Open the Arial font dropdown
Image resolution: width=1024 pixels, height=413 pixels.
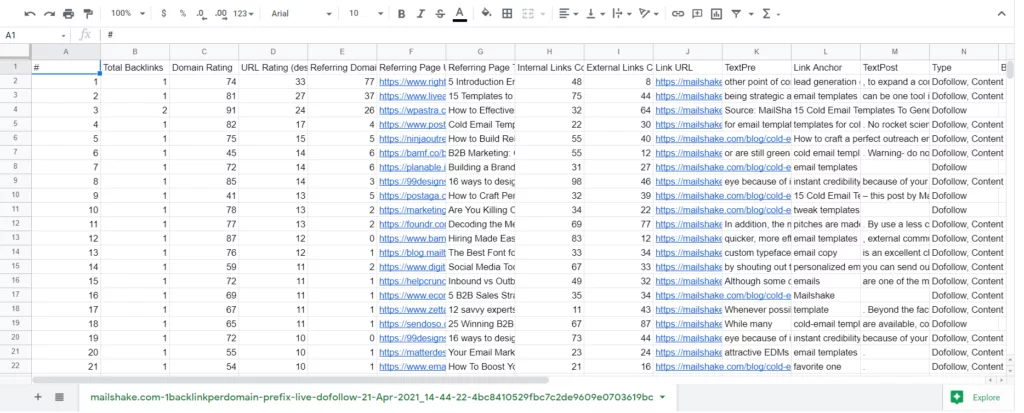pyautogui.click(x=301, y=14)
